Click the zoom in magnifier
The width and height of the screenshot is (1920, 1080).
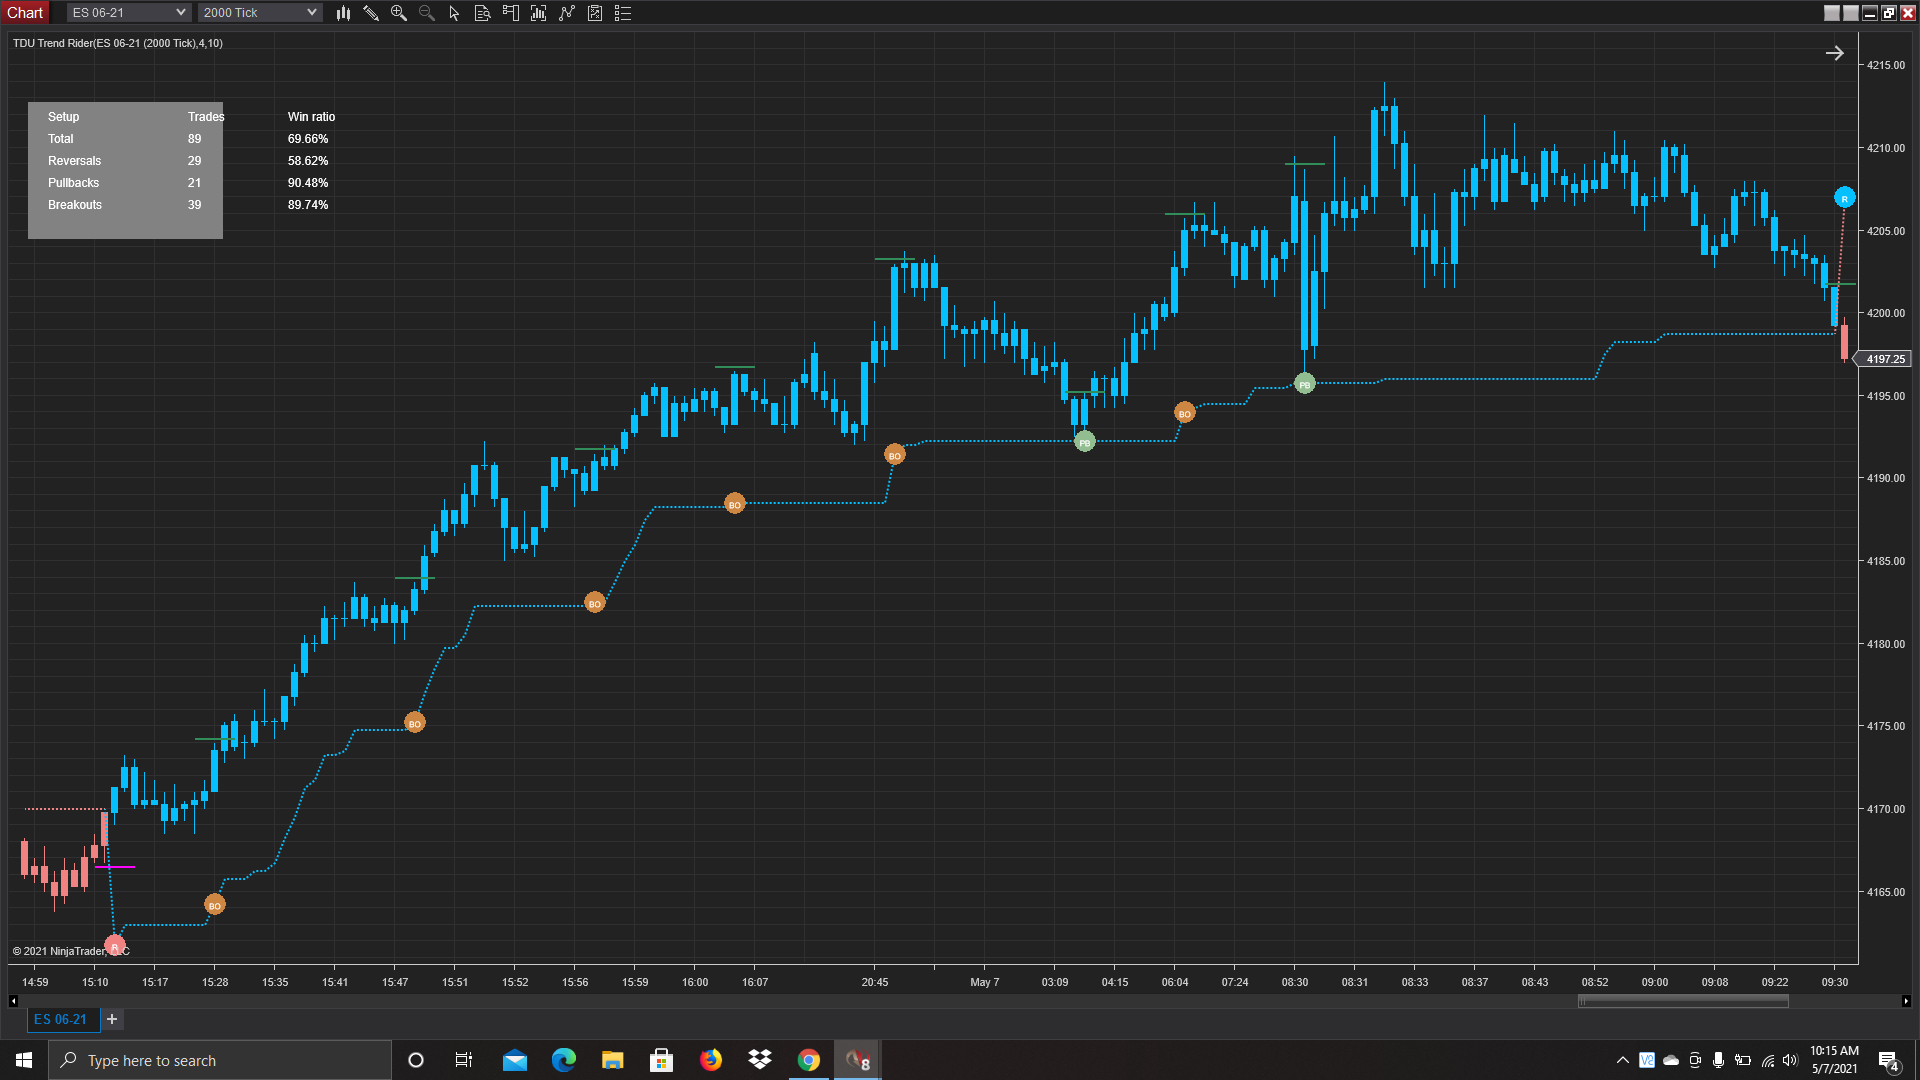398,13
